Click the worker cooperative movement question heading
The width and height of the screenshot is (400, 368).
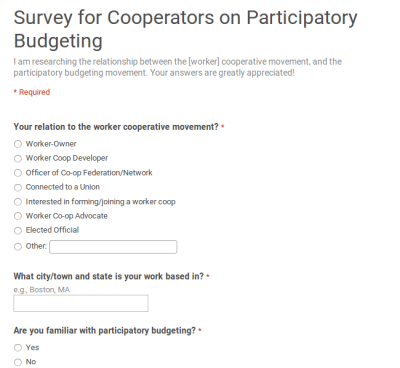(116, 127)
